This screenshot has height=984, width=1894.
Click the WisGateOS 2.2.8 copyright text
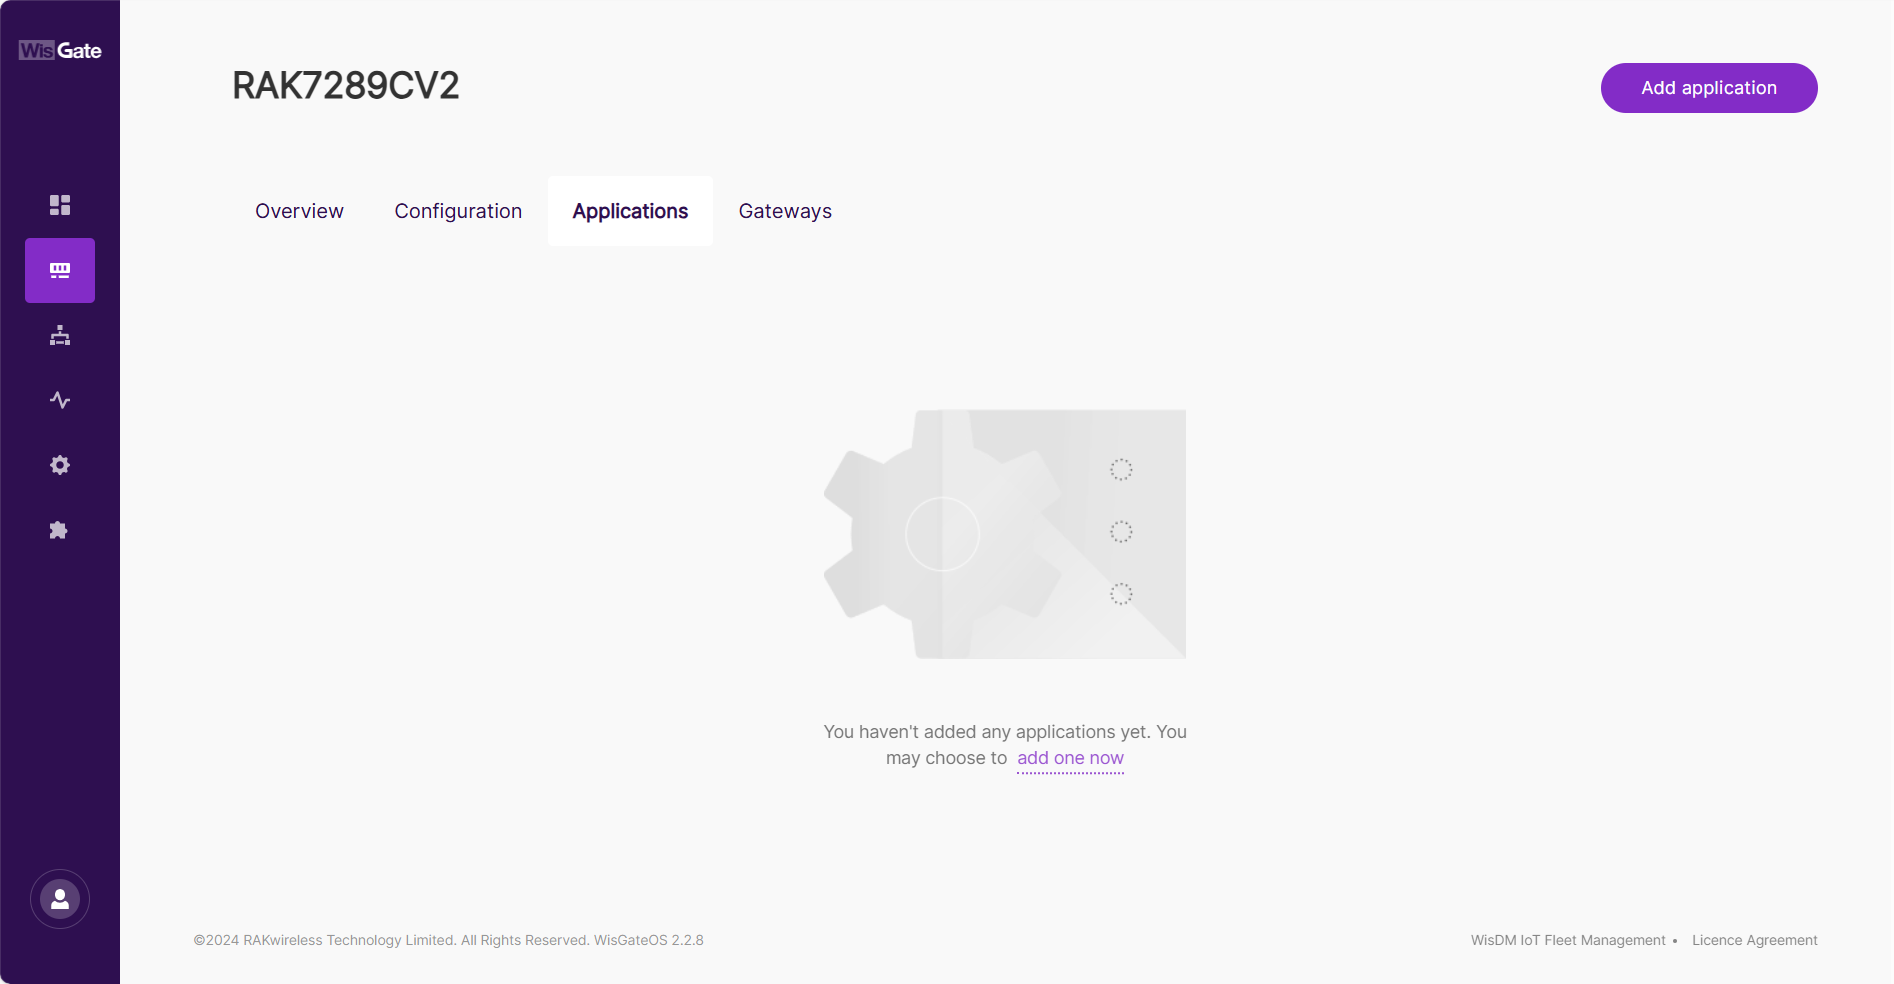coord(448,940)
